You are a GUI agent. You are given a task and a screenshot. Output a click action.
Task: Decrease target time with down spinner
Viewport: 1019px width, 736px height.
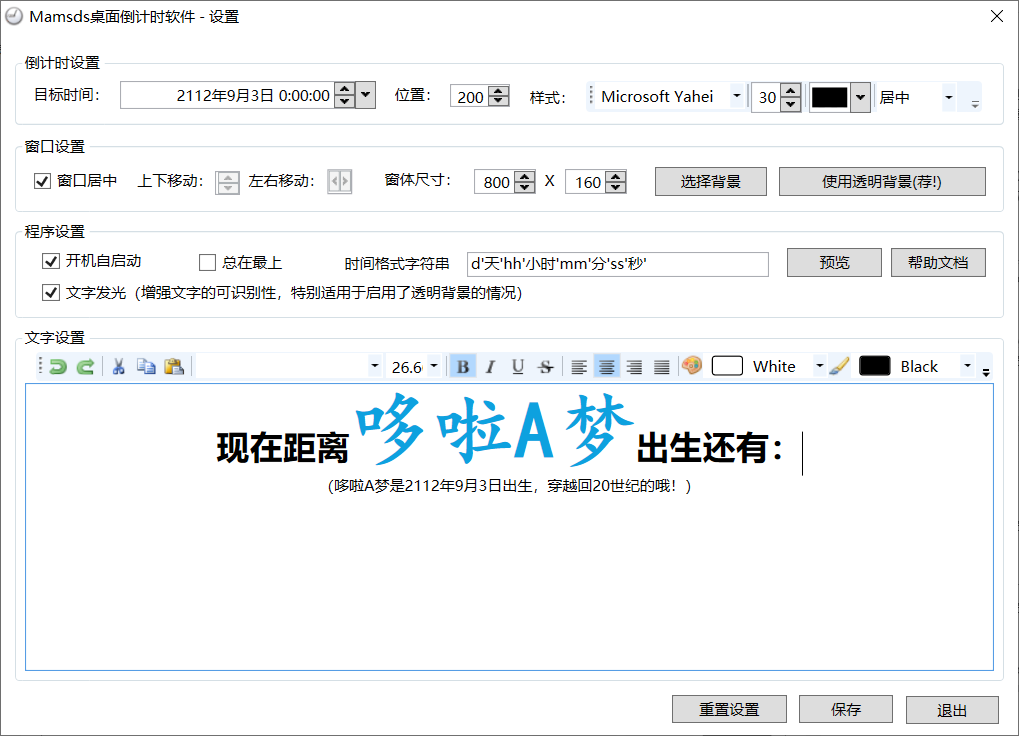click(345, 102)
